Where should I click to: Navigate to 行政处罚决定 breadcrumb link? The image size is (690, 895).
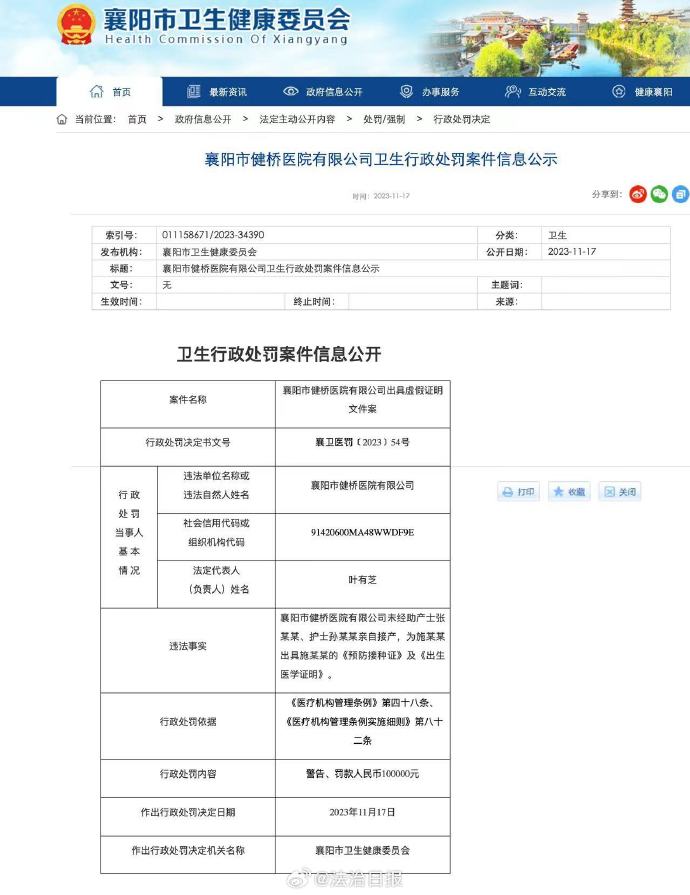pyautogui.click(x=461, y=119)
